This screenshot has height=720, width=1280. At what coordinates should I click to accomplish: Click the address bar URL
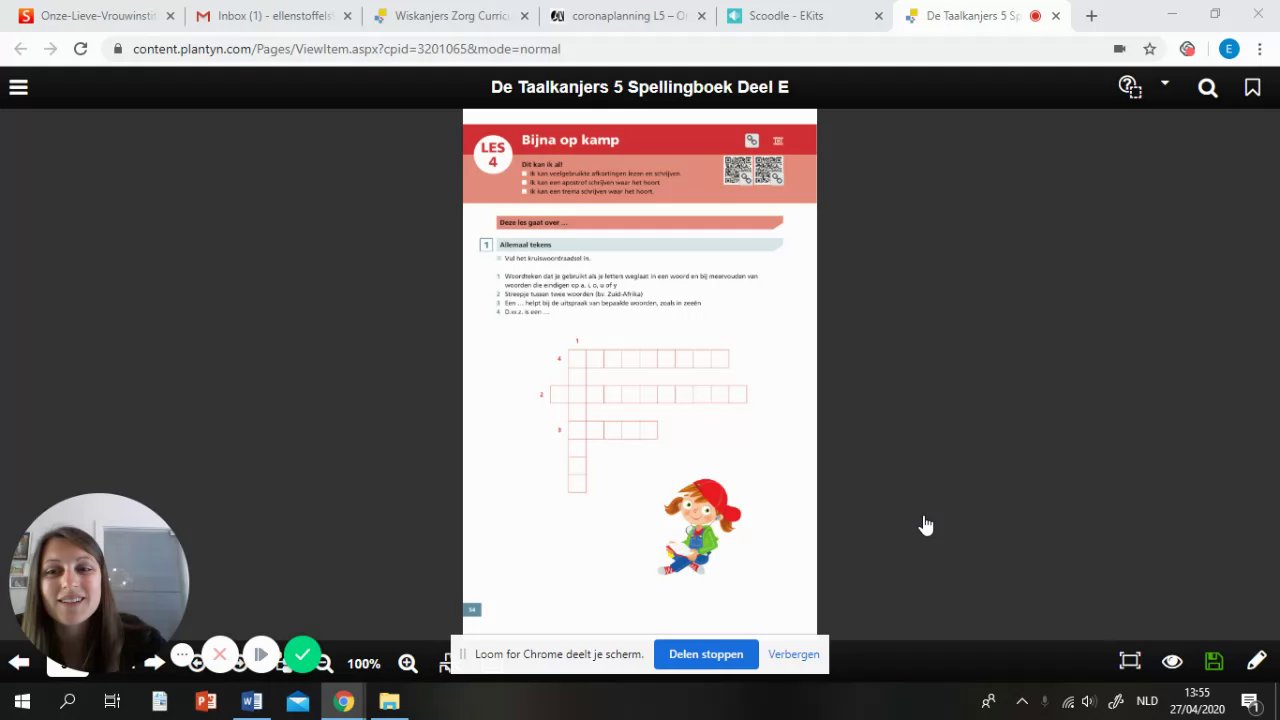346,49
